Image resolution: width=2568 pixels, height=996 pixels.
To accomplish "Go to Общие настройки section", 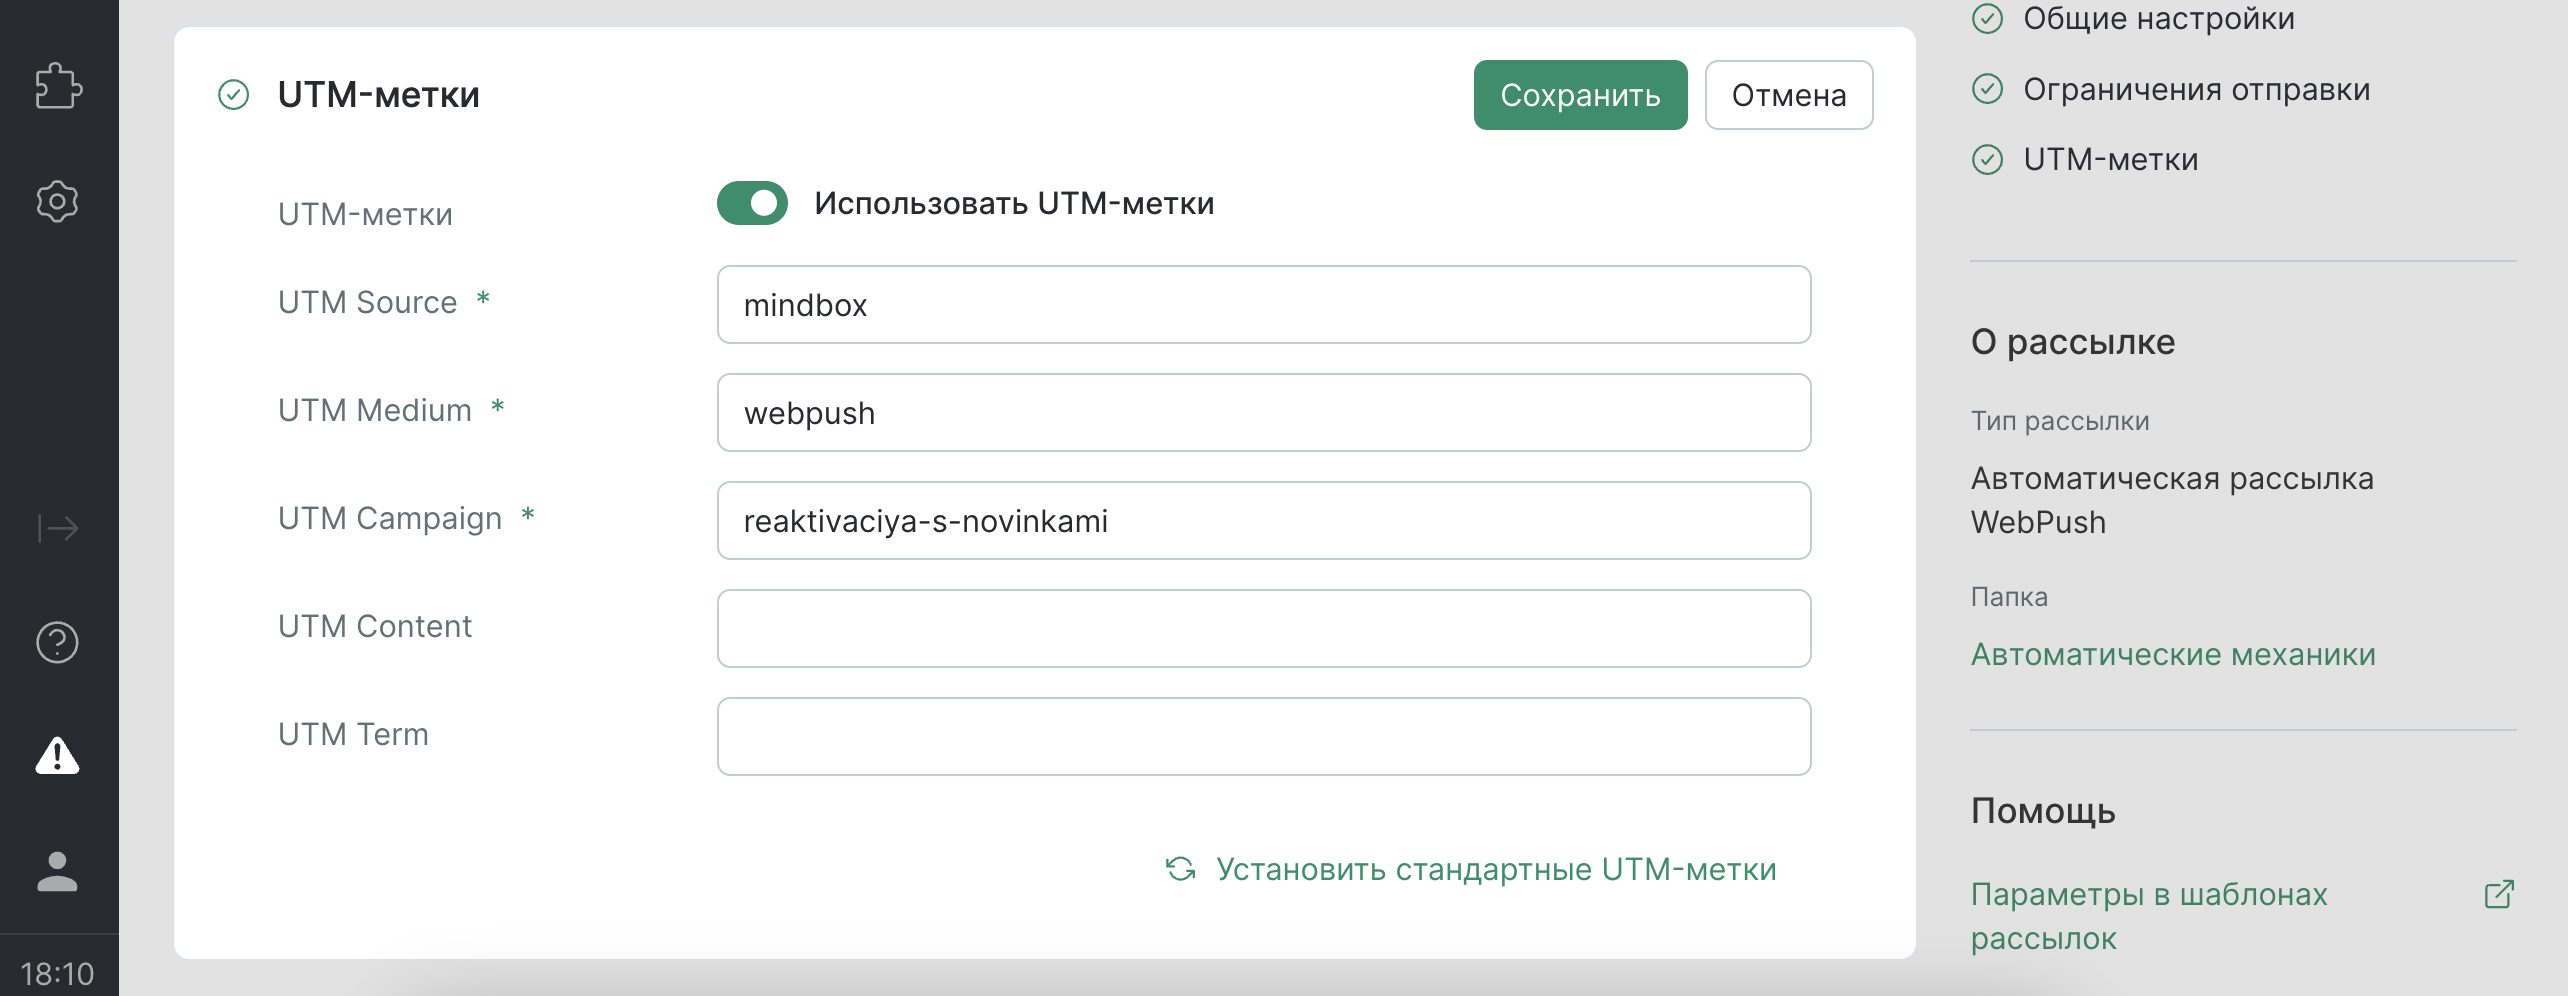I will pos(2158,18).
